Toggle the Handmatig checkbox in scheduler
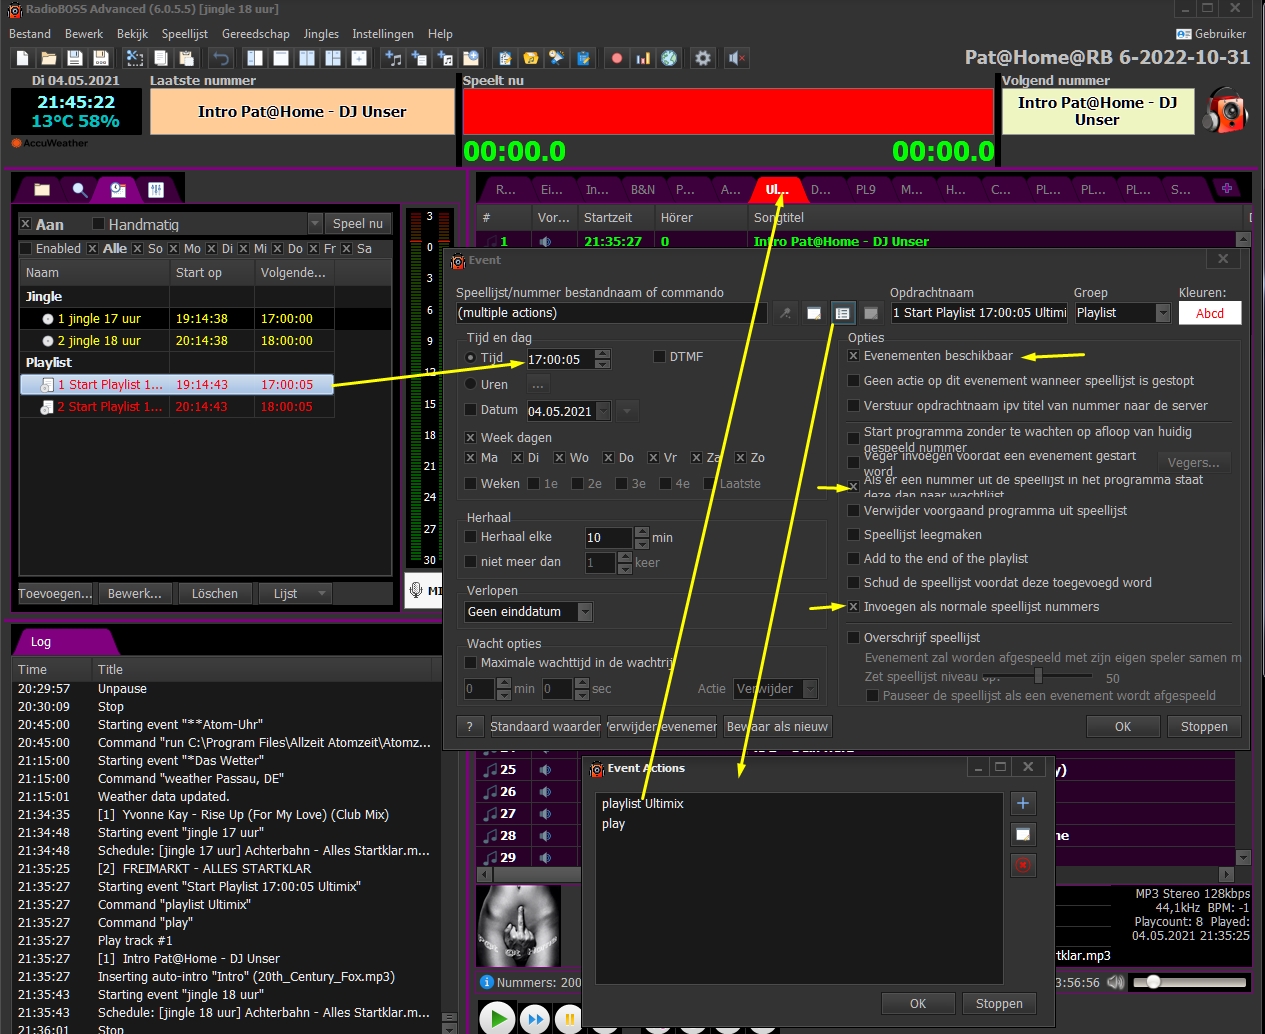Image resolution: width=1265 pixels, height=1034 pixels. click(x=98, y=224)
